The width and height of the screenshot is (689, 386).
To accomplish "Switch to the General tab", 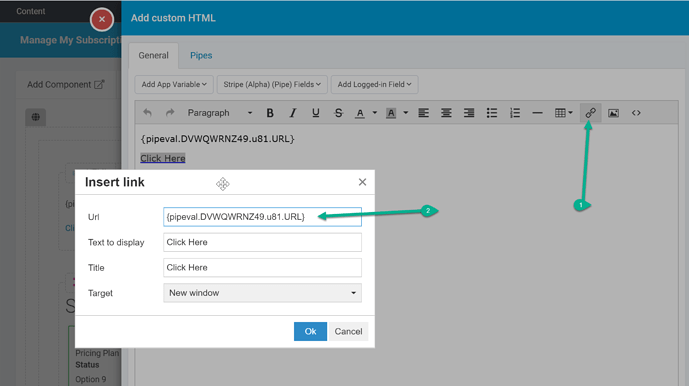I will pos(153,55).
